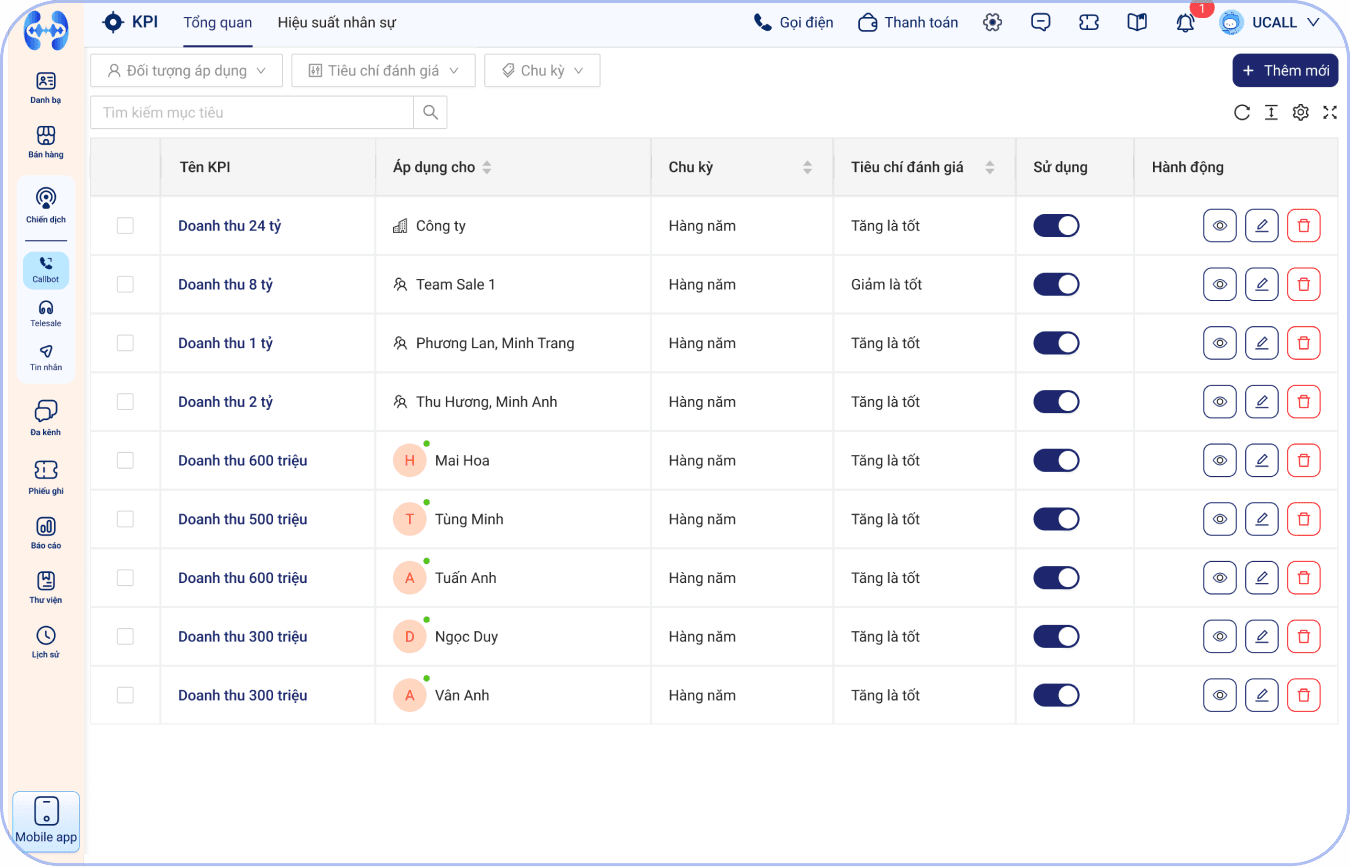Open the Doanh thu 500 triệu link
The image size is (1350, 867).
click(243, 519)
